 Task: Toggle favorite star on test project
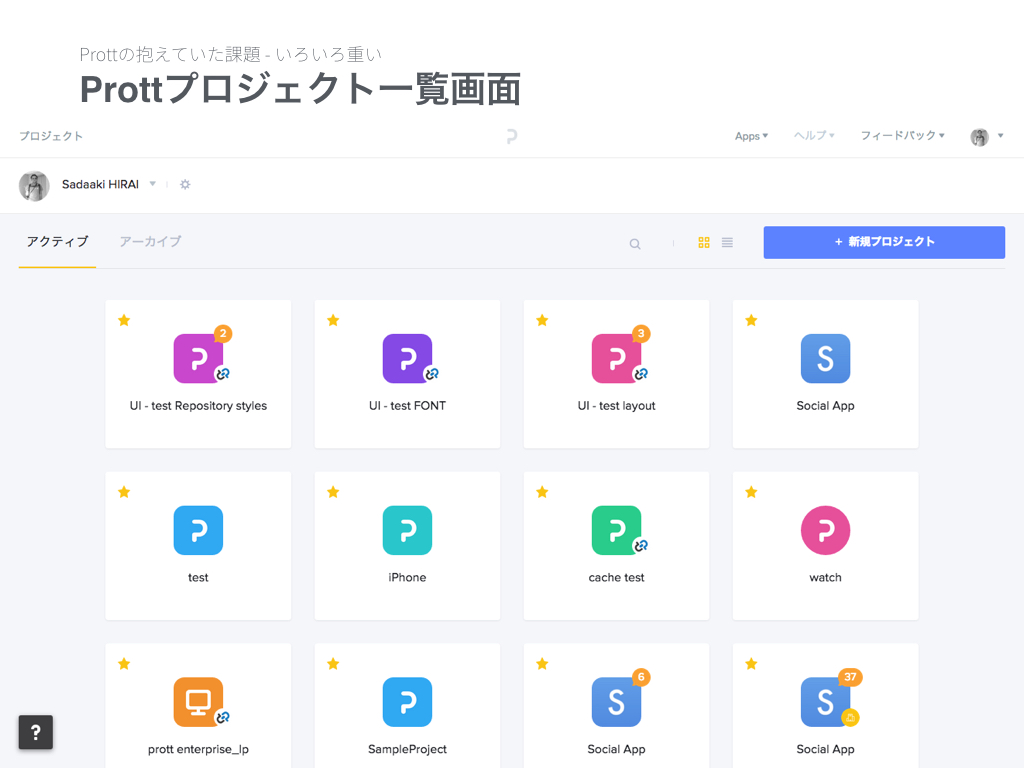coord(124,492)
